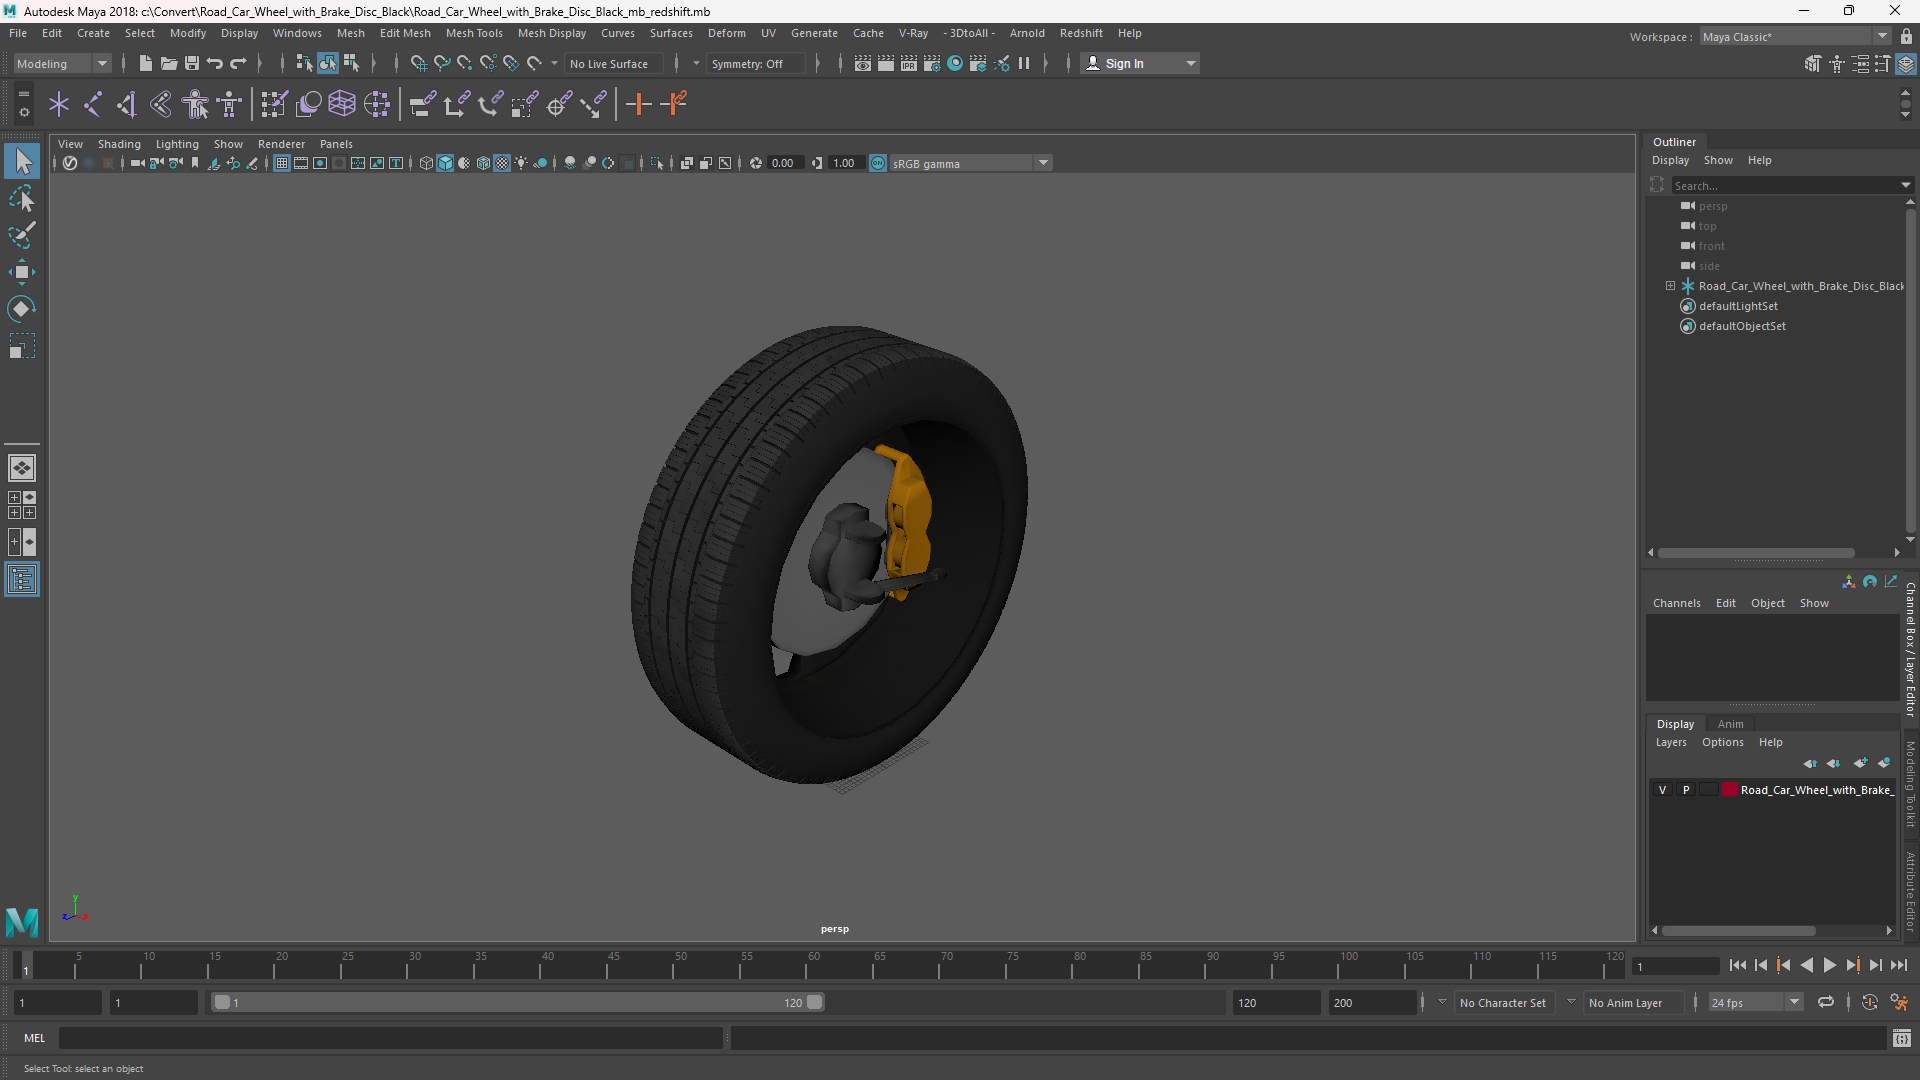Toggle auto keyframe icon by fps field
The width and height of the screenshot is (1920, 1080).
coord(1869,1002)
